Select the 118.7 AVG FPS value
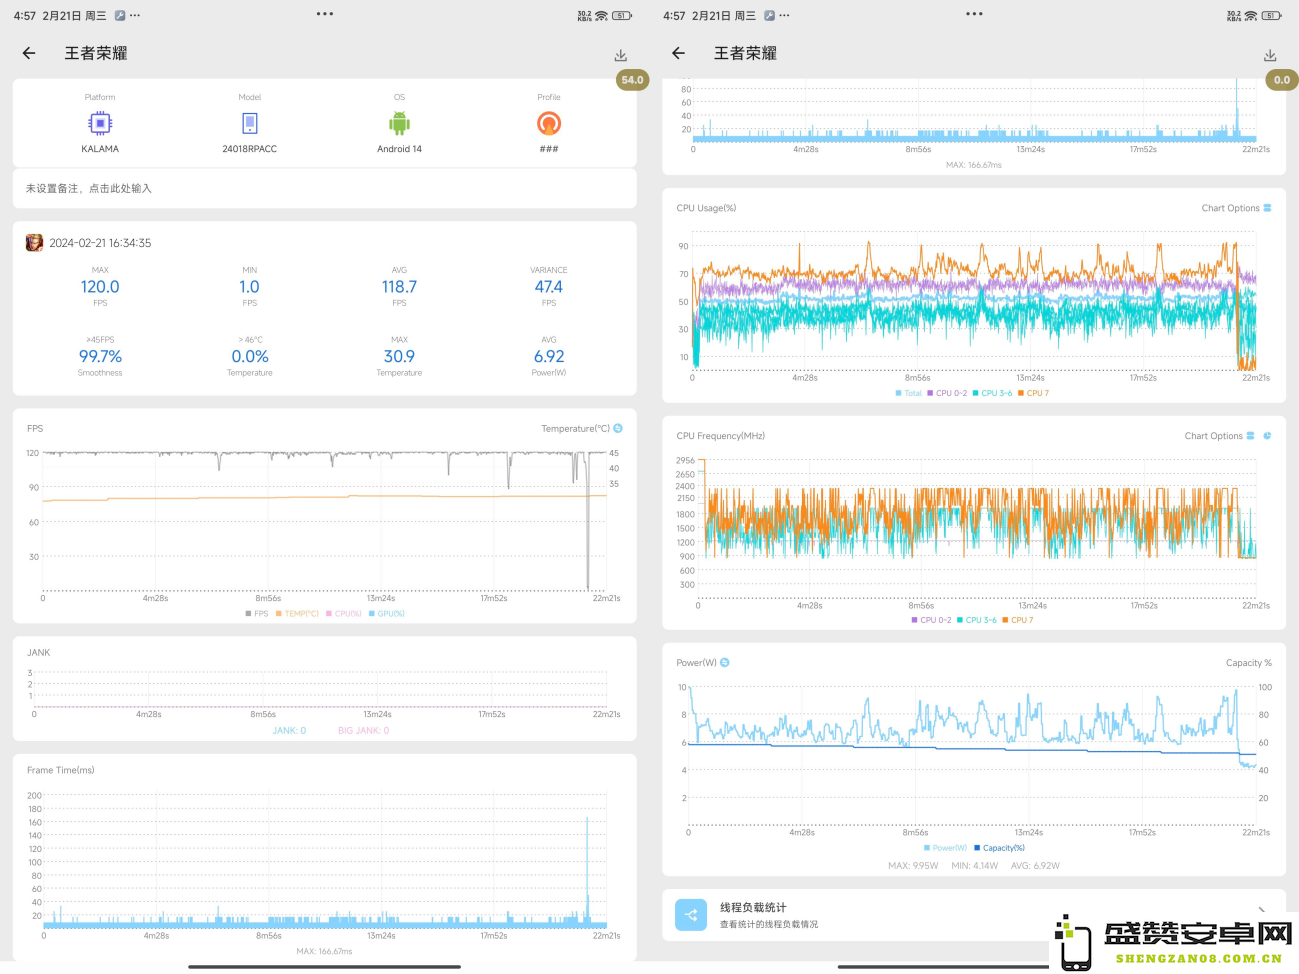The width and height of the screenshot is (1299, 974). [x=399, y=287]
